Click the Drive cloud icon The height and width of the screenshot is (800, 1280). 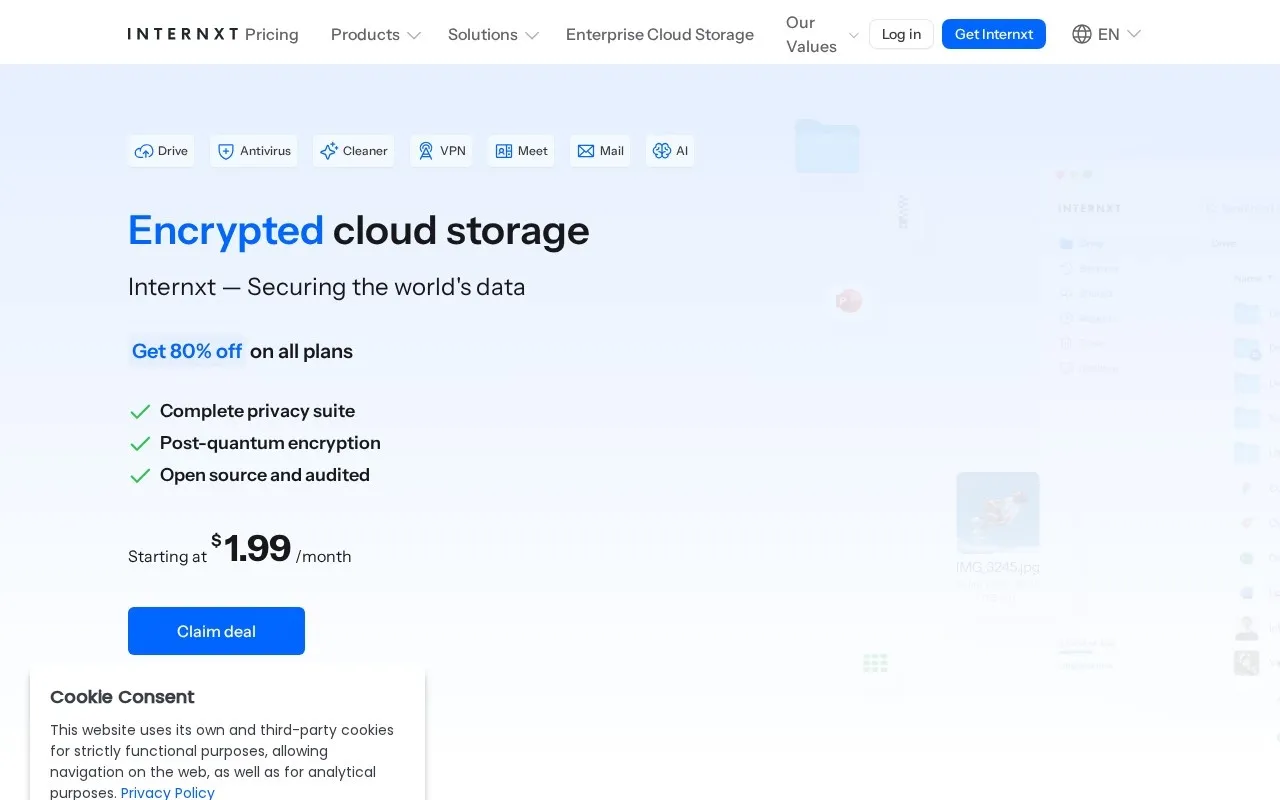(144, 151)
